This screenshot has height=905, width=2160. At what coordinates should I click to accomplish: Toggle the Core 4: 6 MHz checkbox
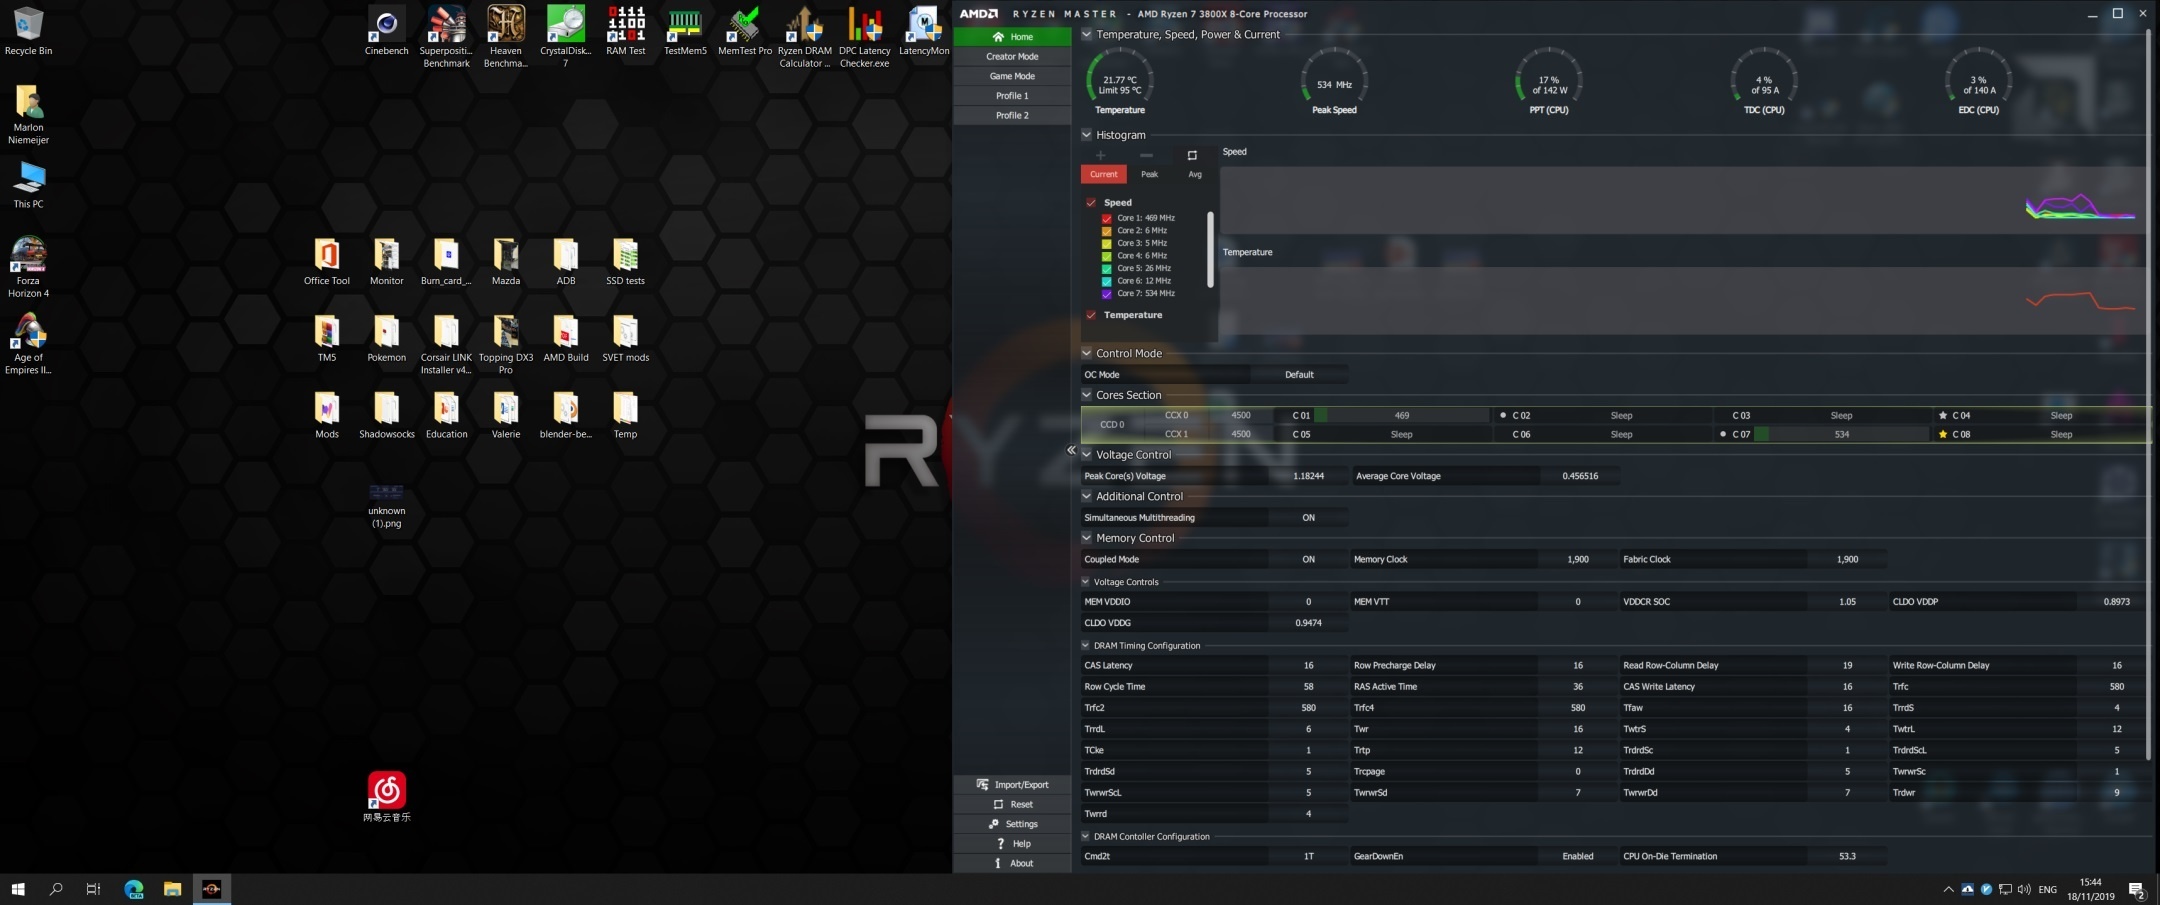(1106, 256)
